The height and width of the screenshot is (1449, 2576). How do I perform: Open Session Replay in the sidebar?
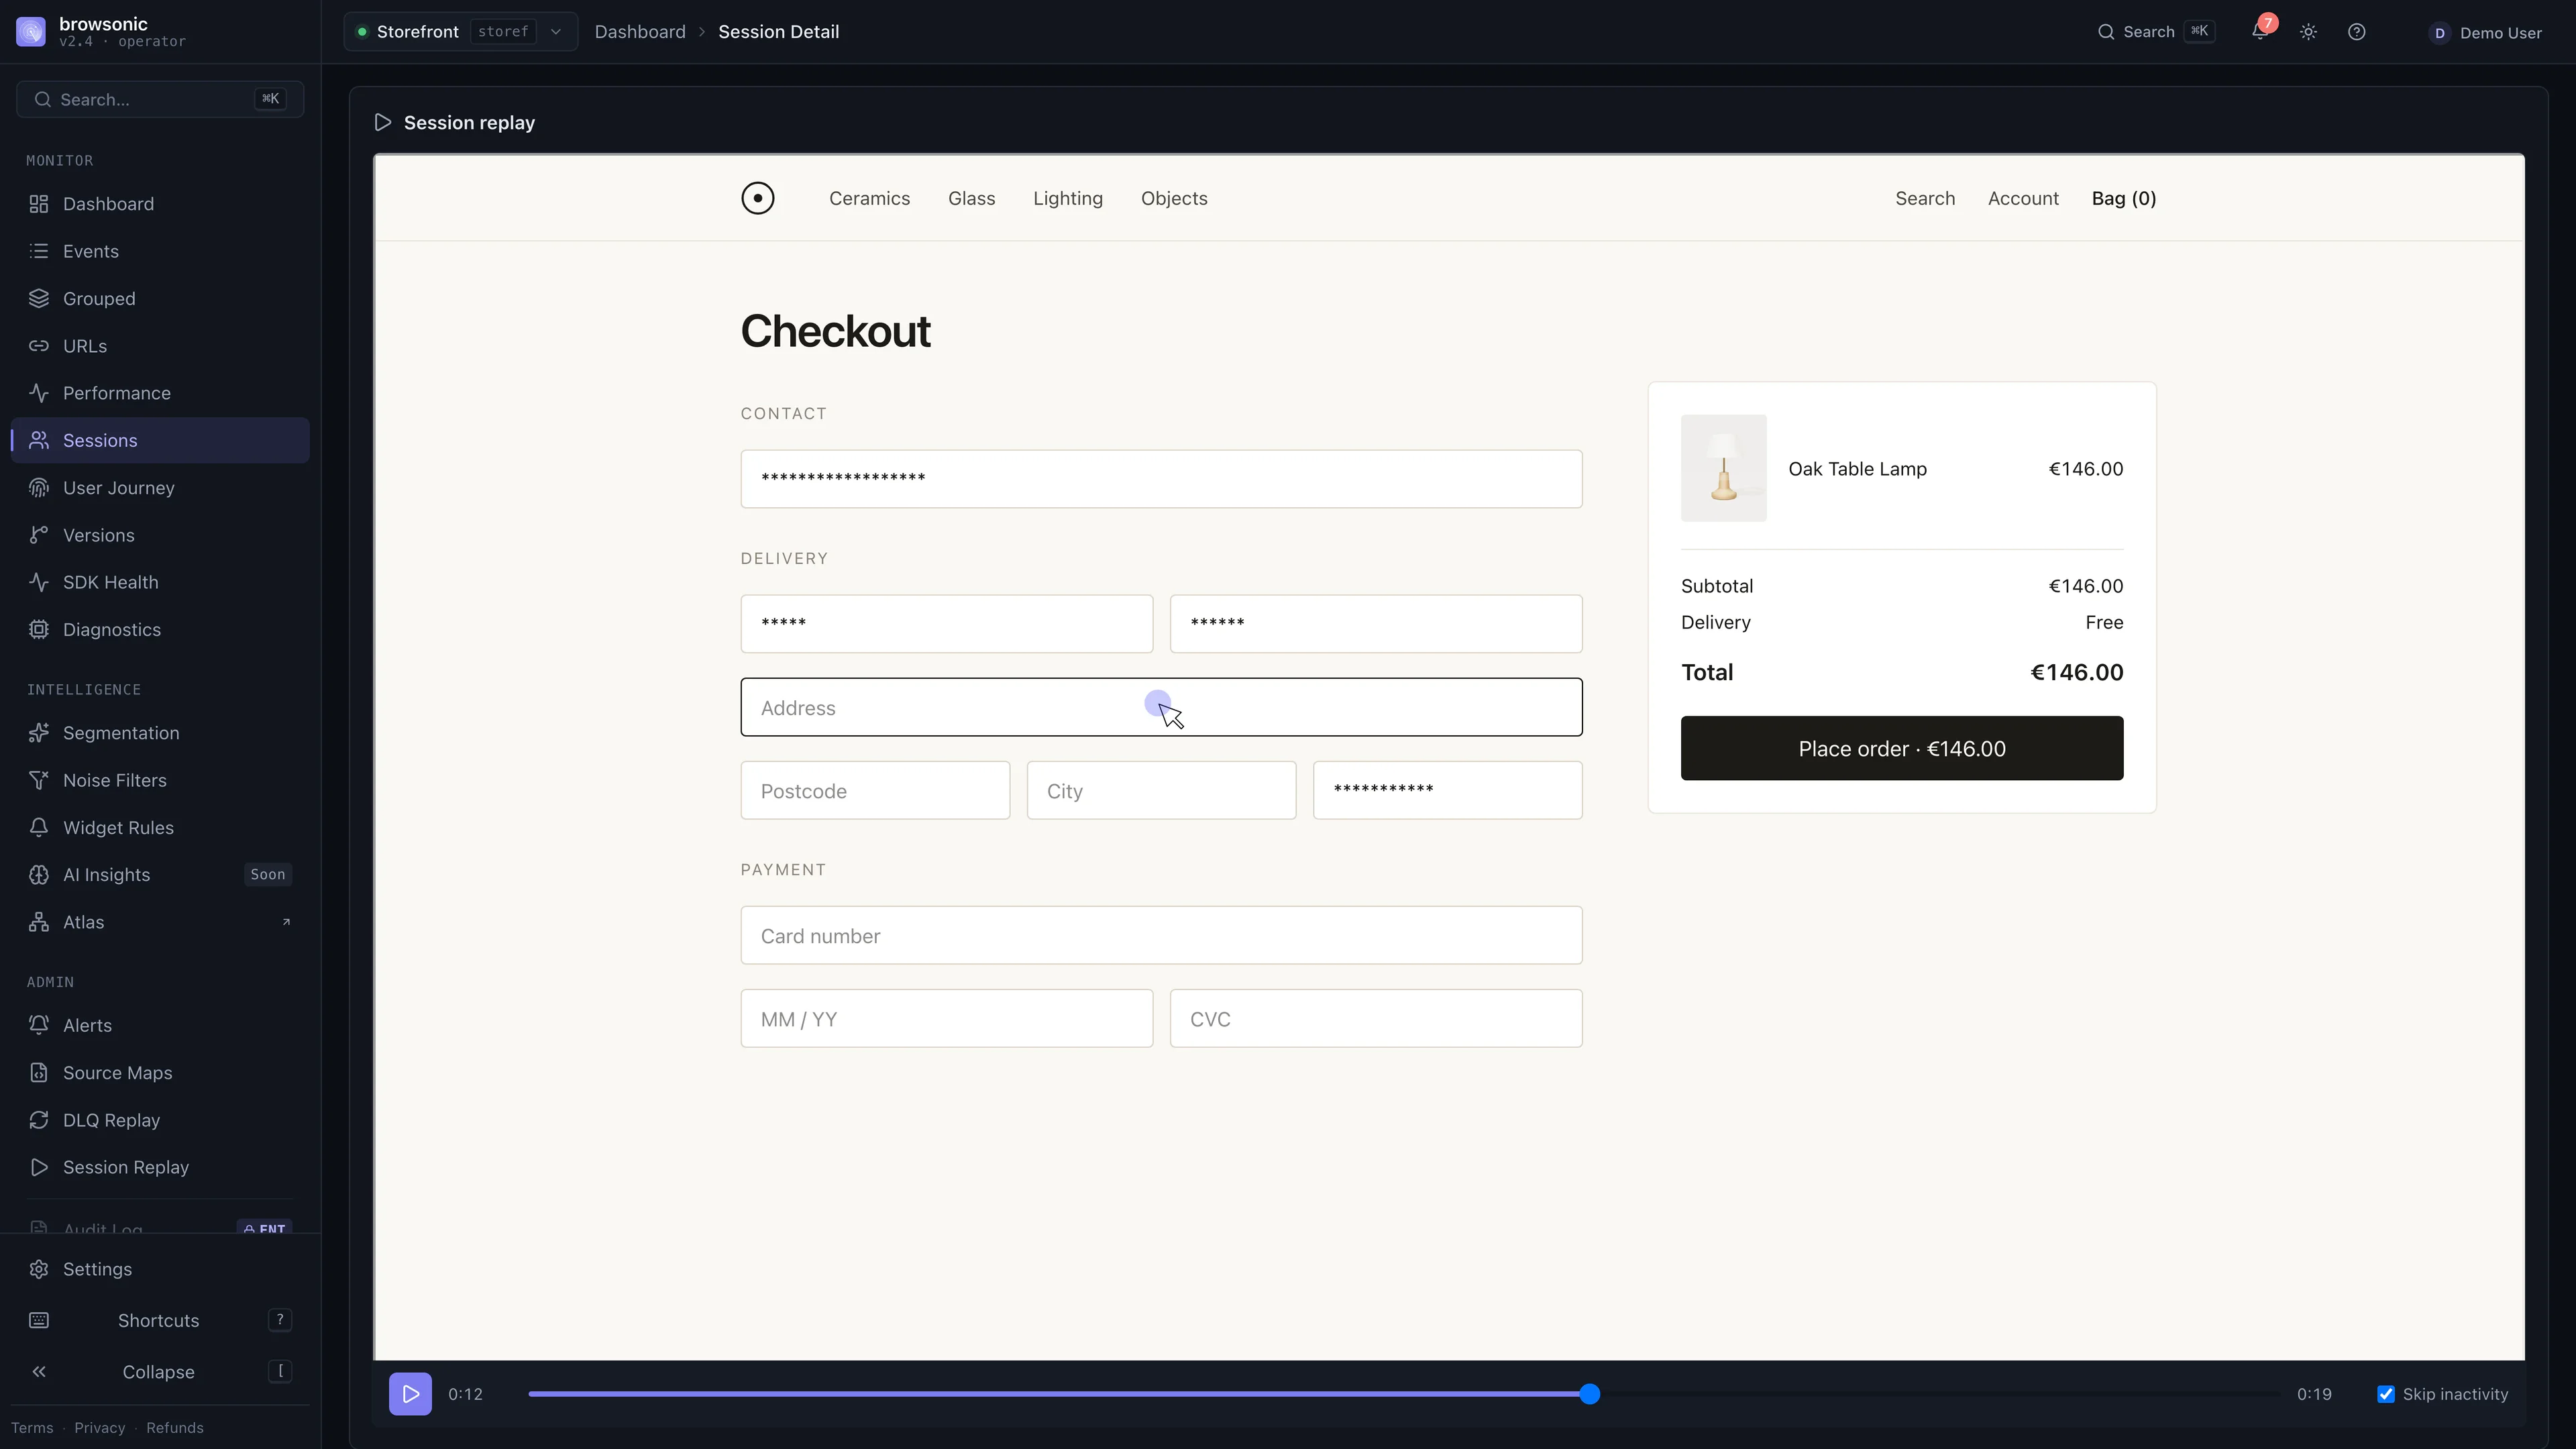[x=160, y=1167]
